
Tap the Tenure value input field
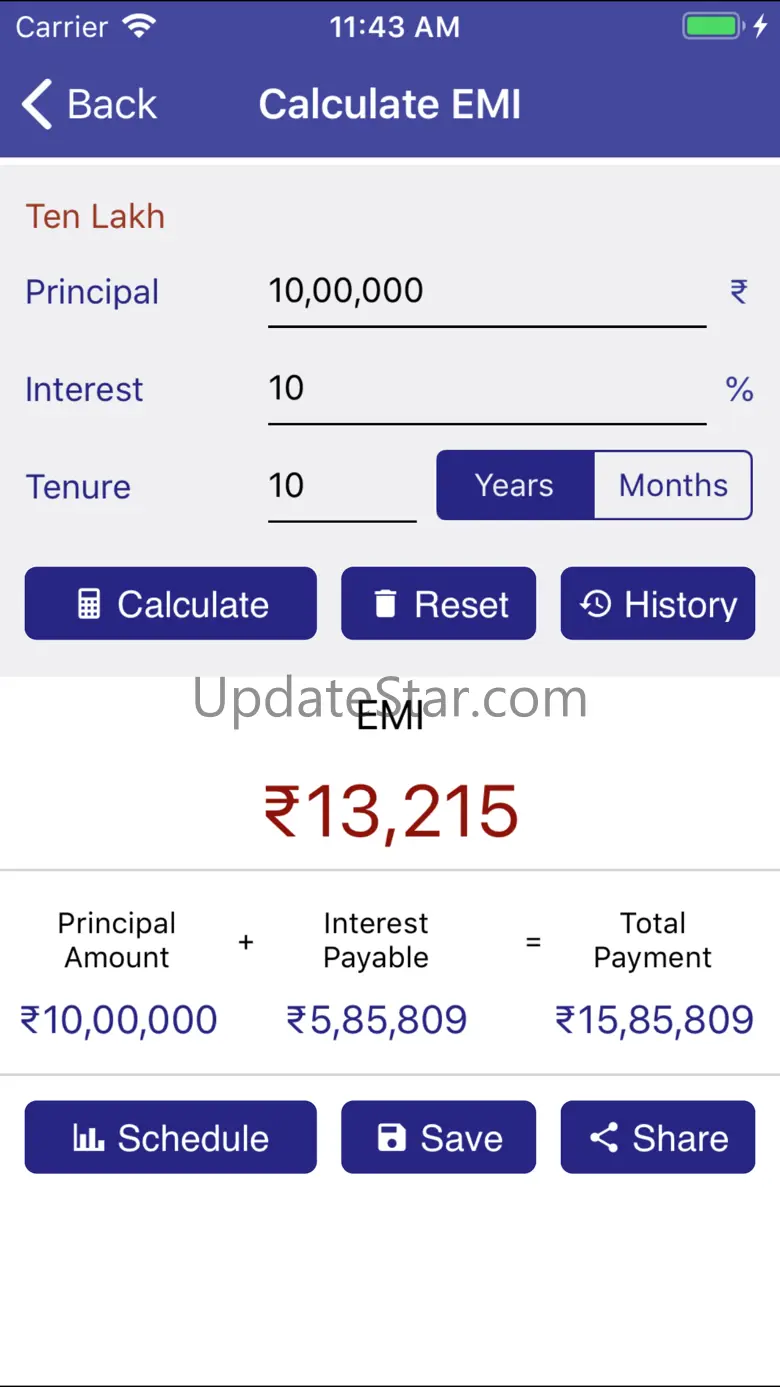coord(341,486)
